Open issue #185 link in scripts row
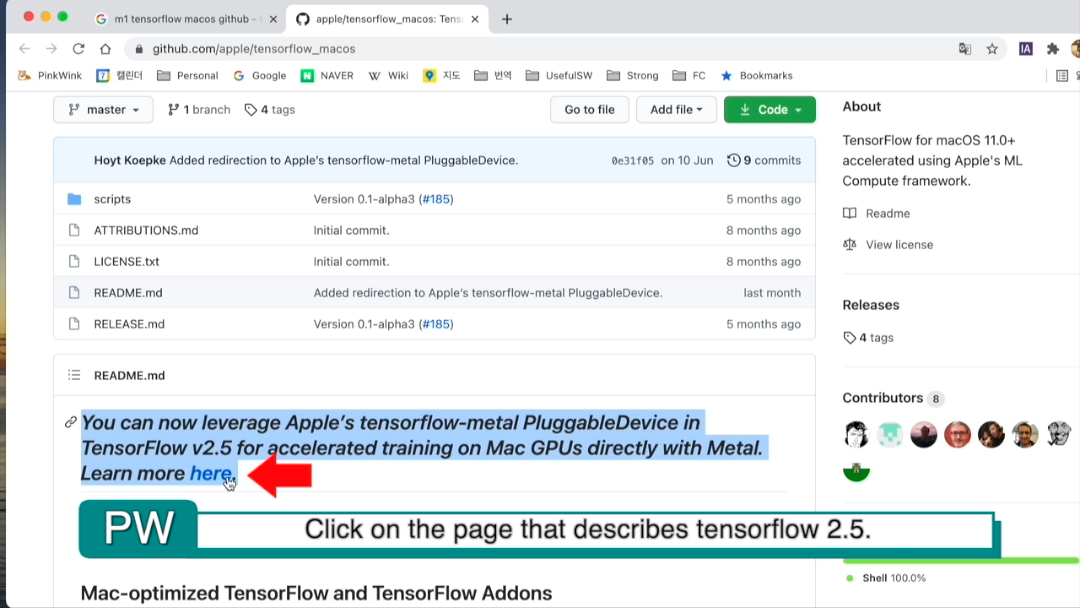 (x=437, y=199)
